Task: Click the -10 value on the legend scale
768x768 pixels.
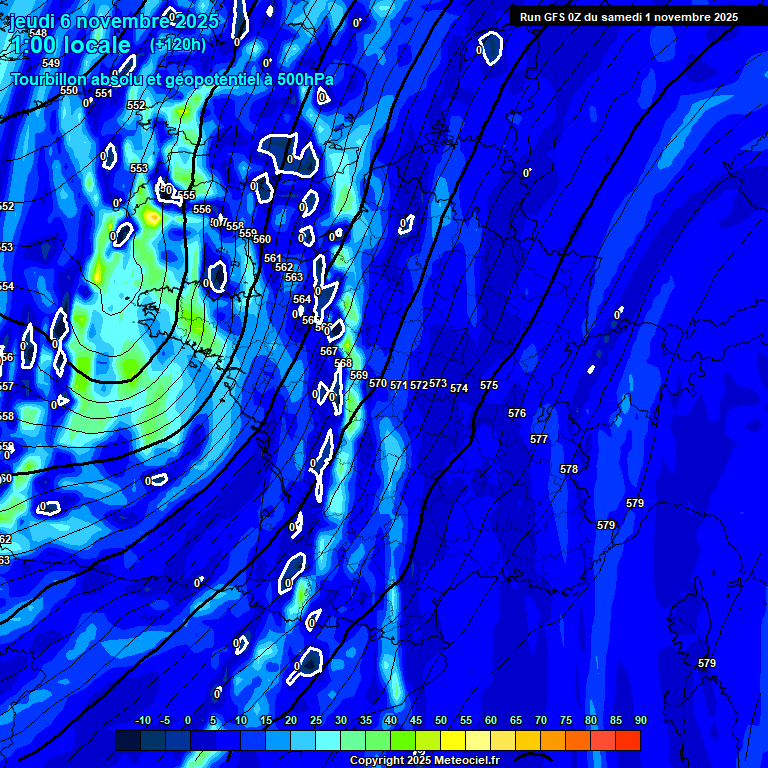Action: tap(142, 721)
